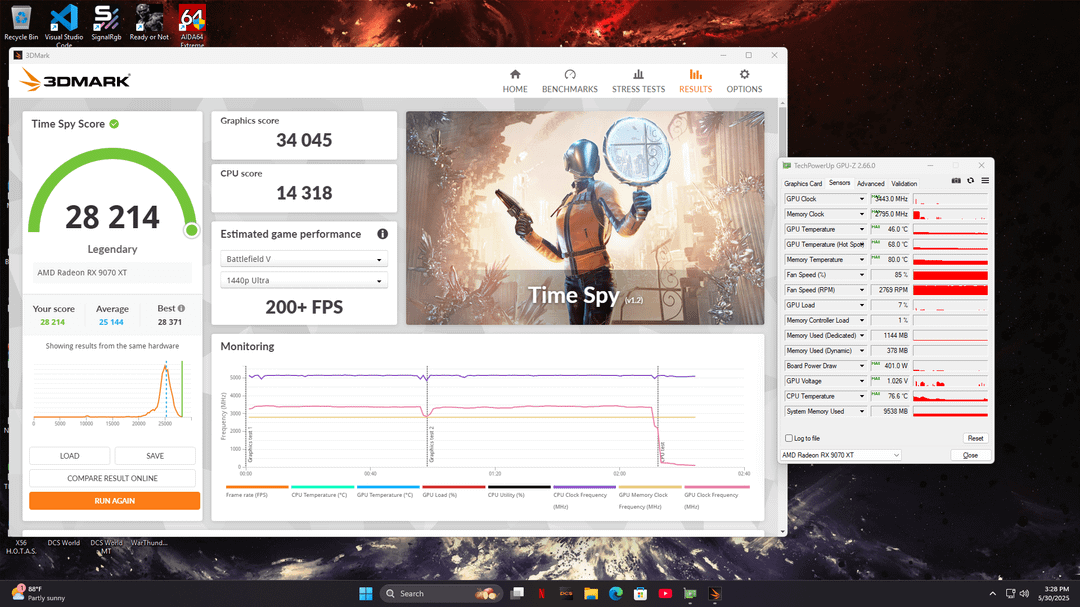1080x607 pixels.
Task: Open the 3DMark Home page icon
Action: (515, 74)
